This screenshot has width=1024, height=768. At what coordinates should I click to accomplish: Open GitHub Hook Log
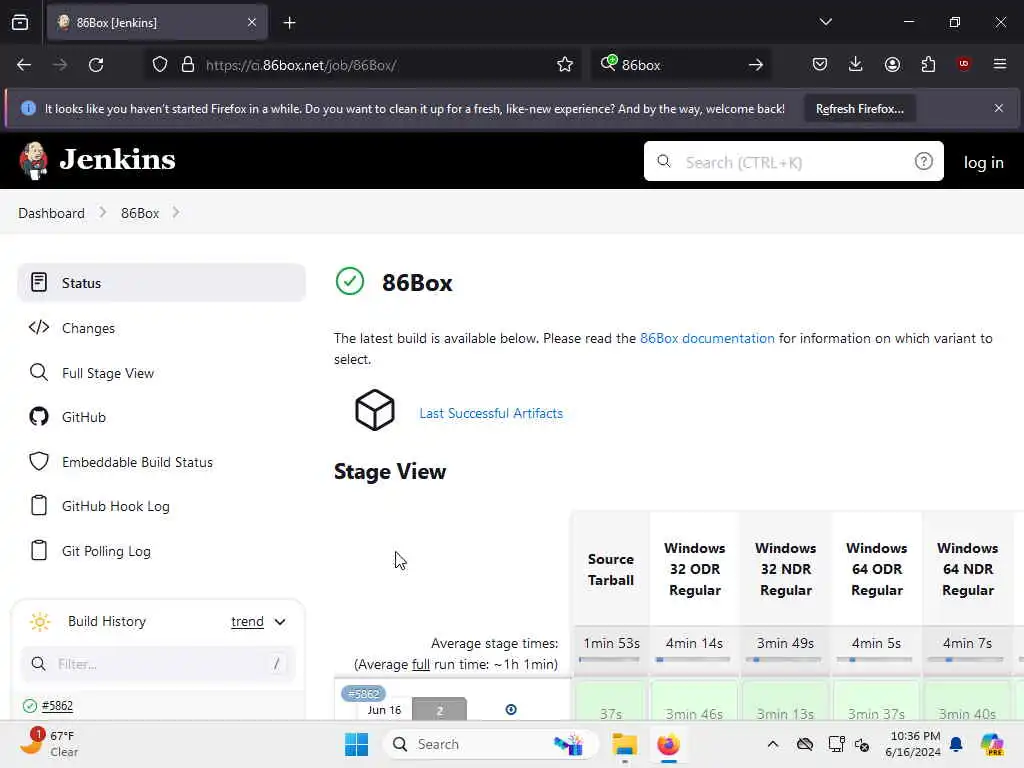pos(161,506)
